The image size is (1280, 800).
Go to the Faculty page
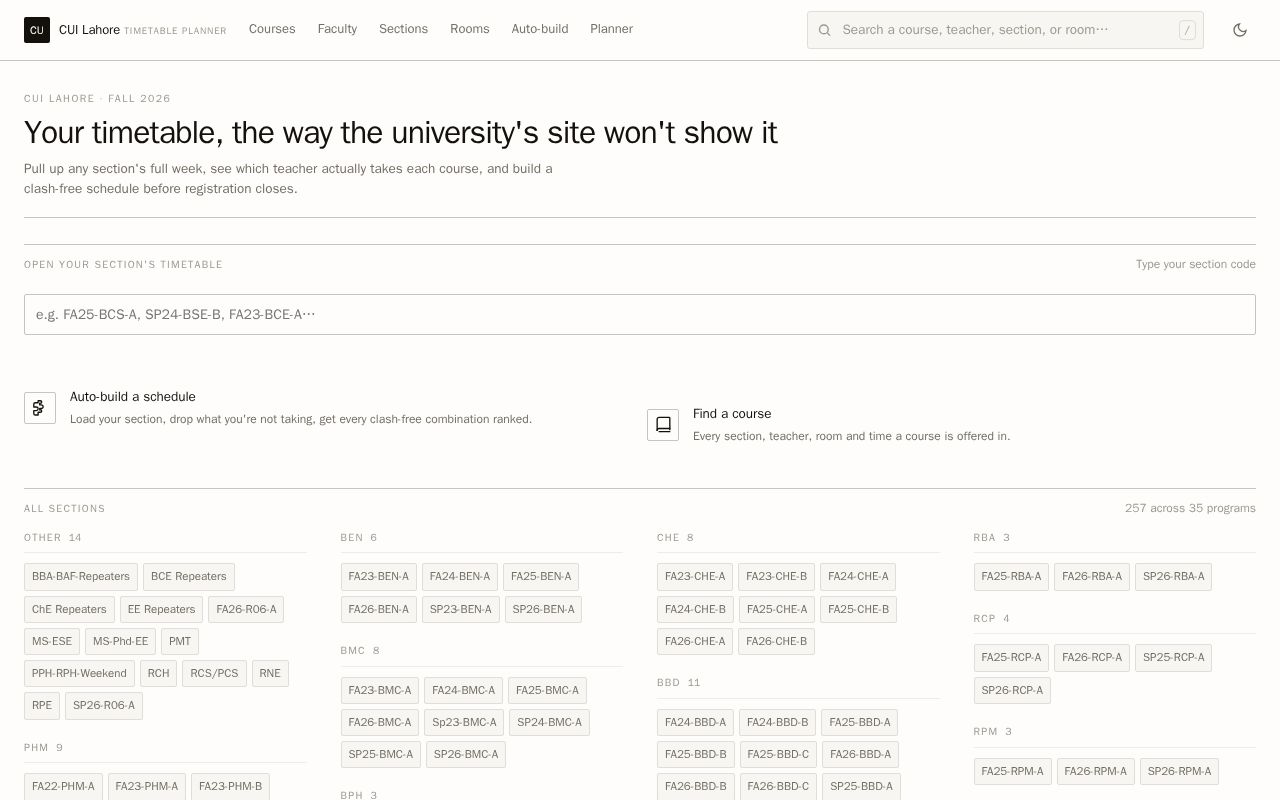337,29
